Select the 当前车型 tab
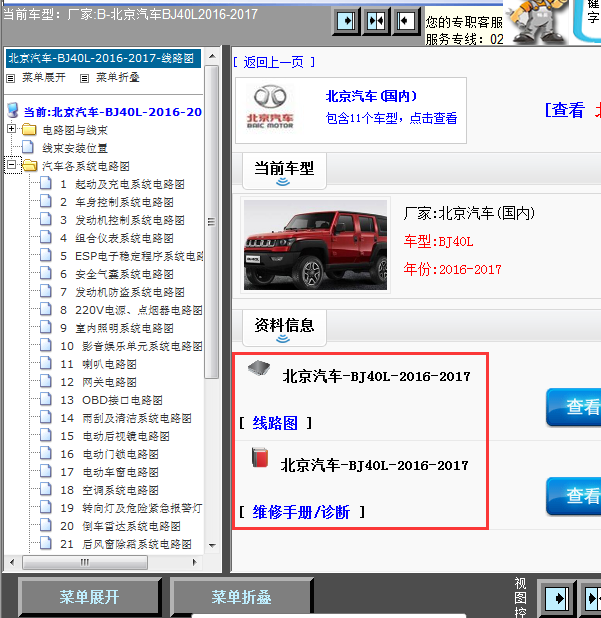Screen dimensions: 601x618 [x=284, y=171]
